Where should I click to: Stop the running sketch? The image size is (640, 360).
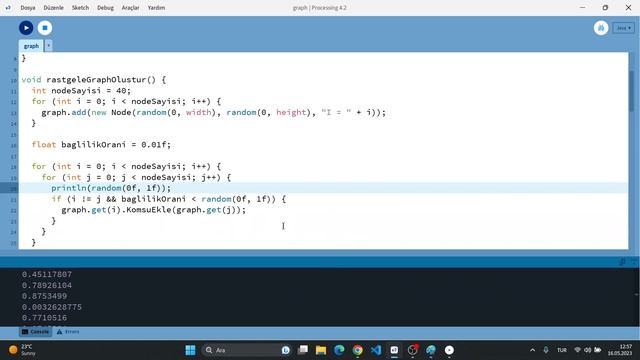45,28
